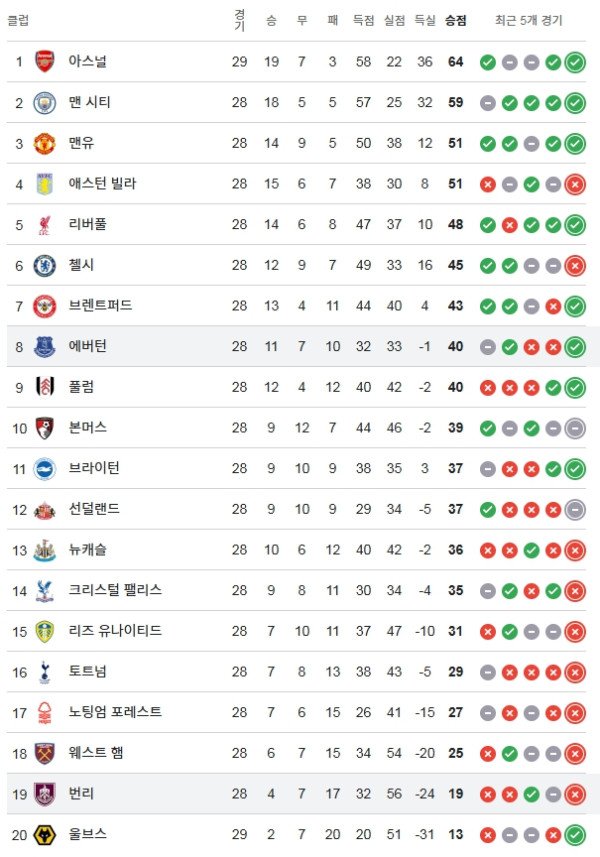Click the 맨 시티 club crest
This screenshot has width=600, height=857.
click(x=44, y=102)
